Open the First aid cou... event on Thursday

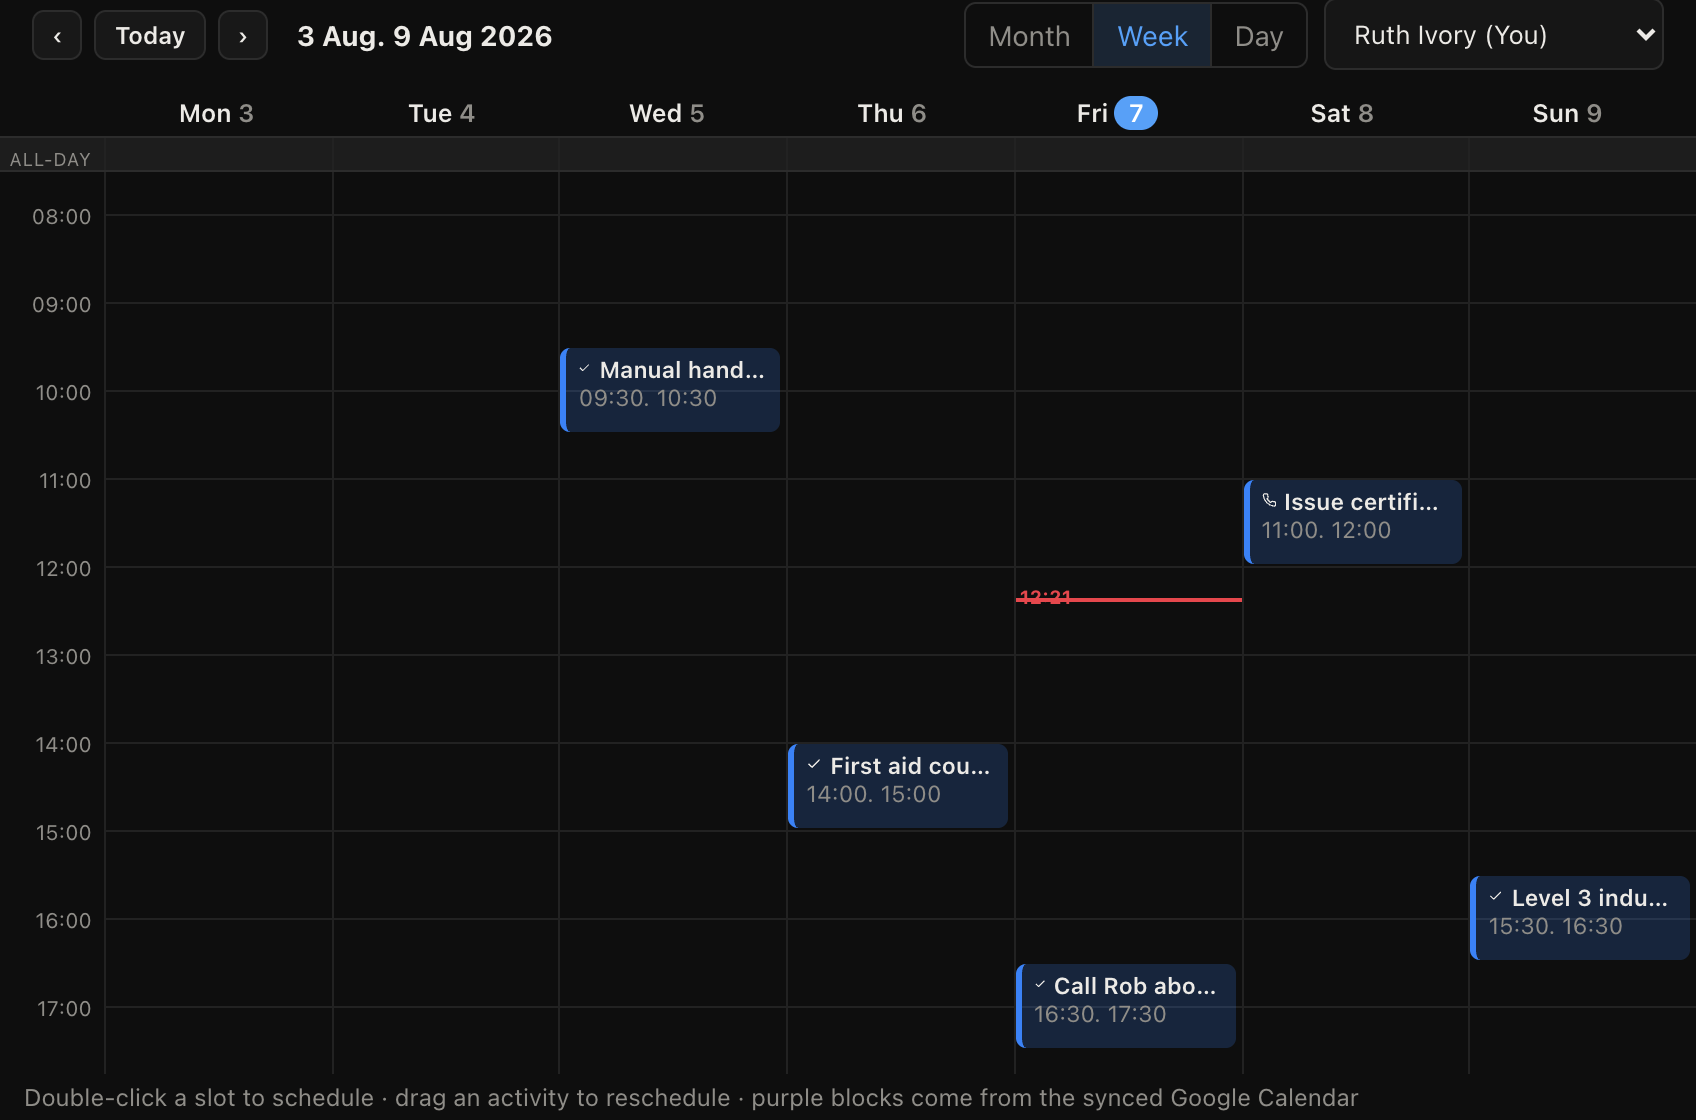point(898,786)
